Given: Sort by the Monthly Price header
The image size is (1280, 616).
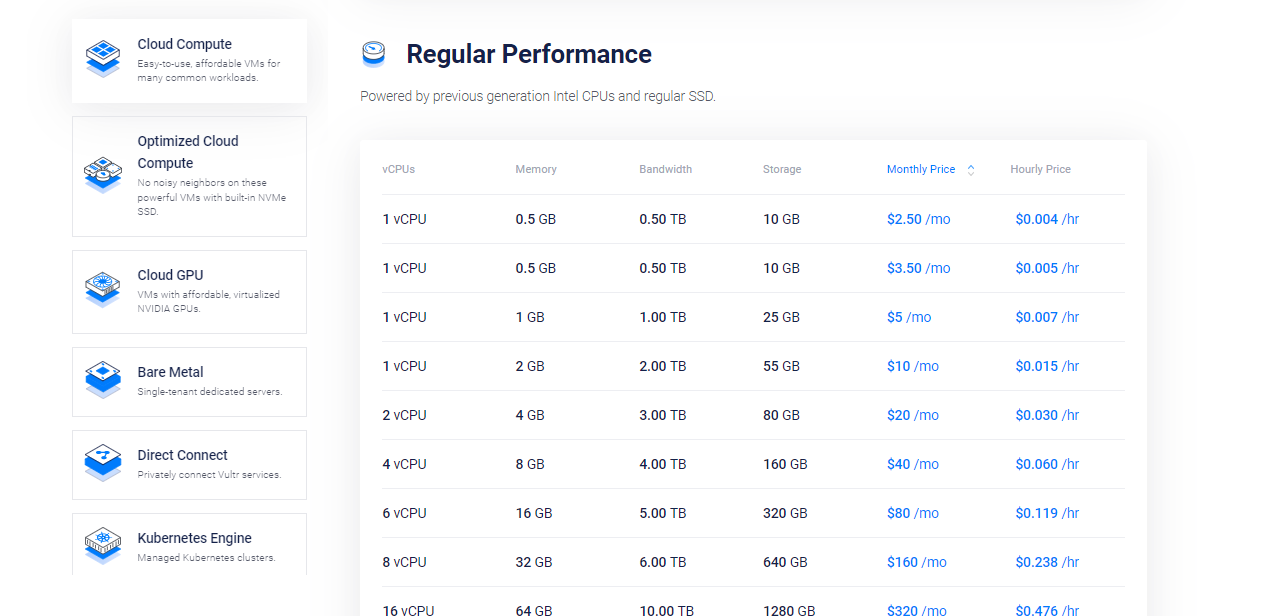Looking at the screenshot, I should click(921, 170).
